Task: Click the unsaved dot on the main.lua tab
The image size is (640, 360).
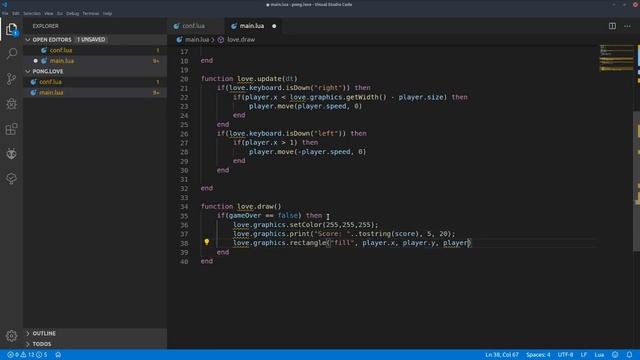Action: tap(274, 26)
